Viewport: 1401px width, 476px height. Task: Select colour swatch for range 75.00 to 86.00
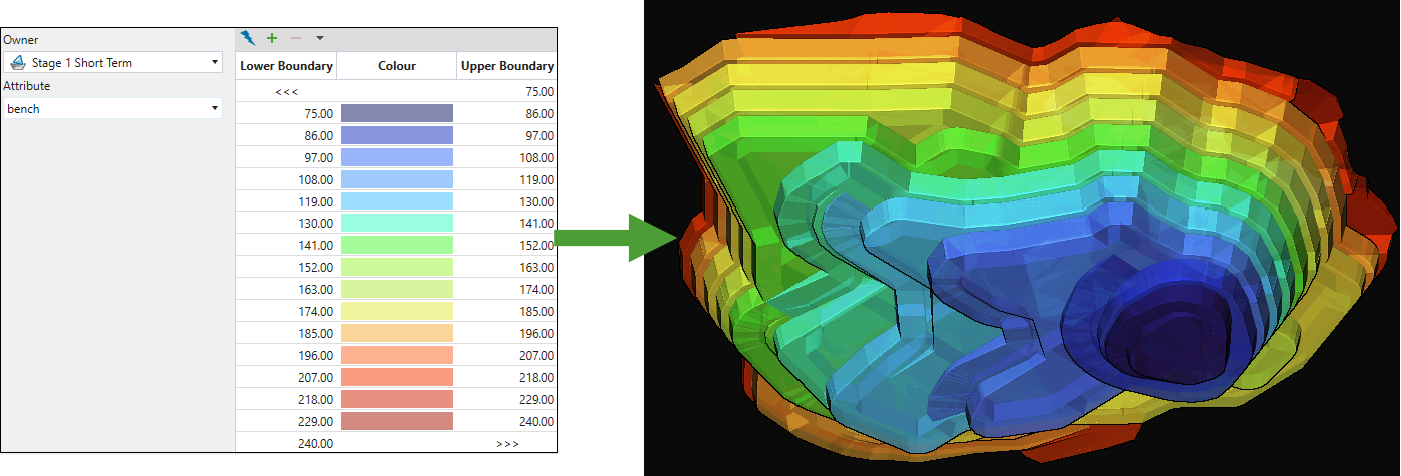pyautogui.click(x=397, y=113)
